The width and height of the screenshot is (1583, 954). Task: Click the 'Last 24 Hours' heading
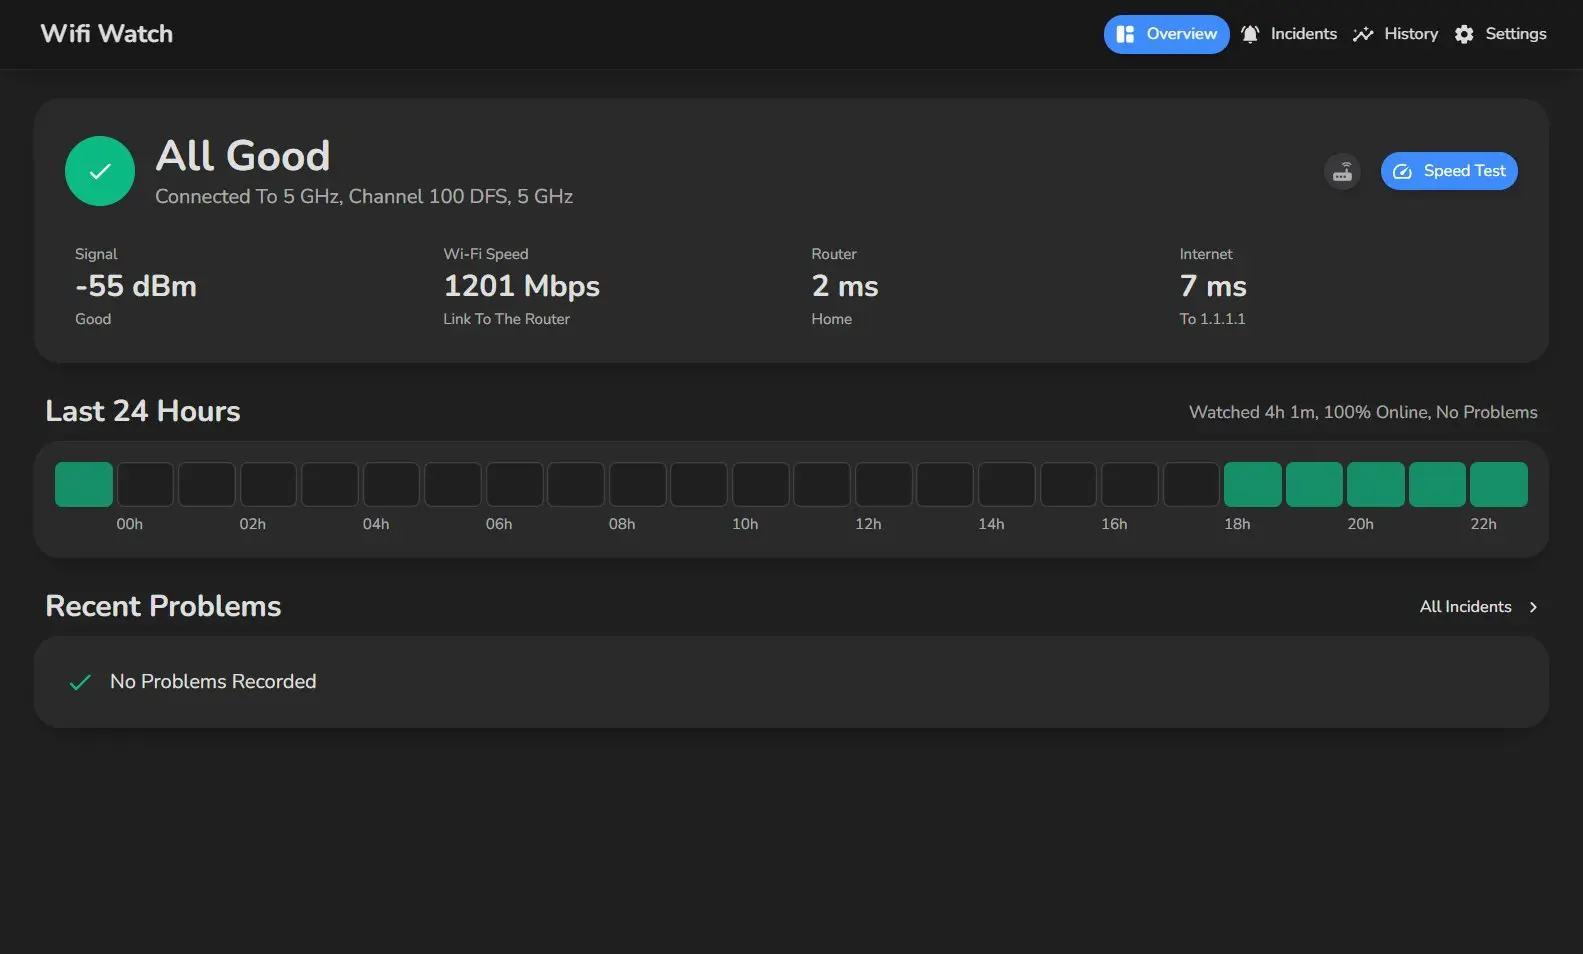[143, 411]
